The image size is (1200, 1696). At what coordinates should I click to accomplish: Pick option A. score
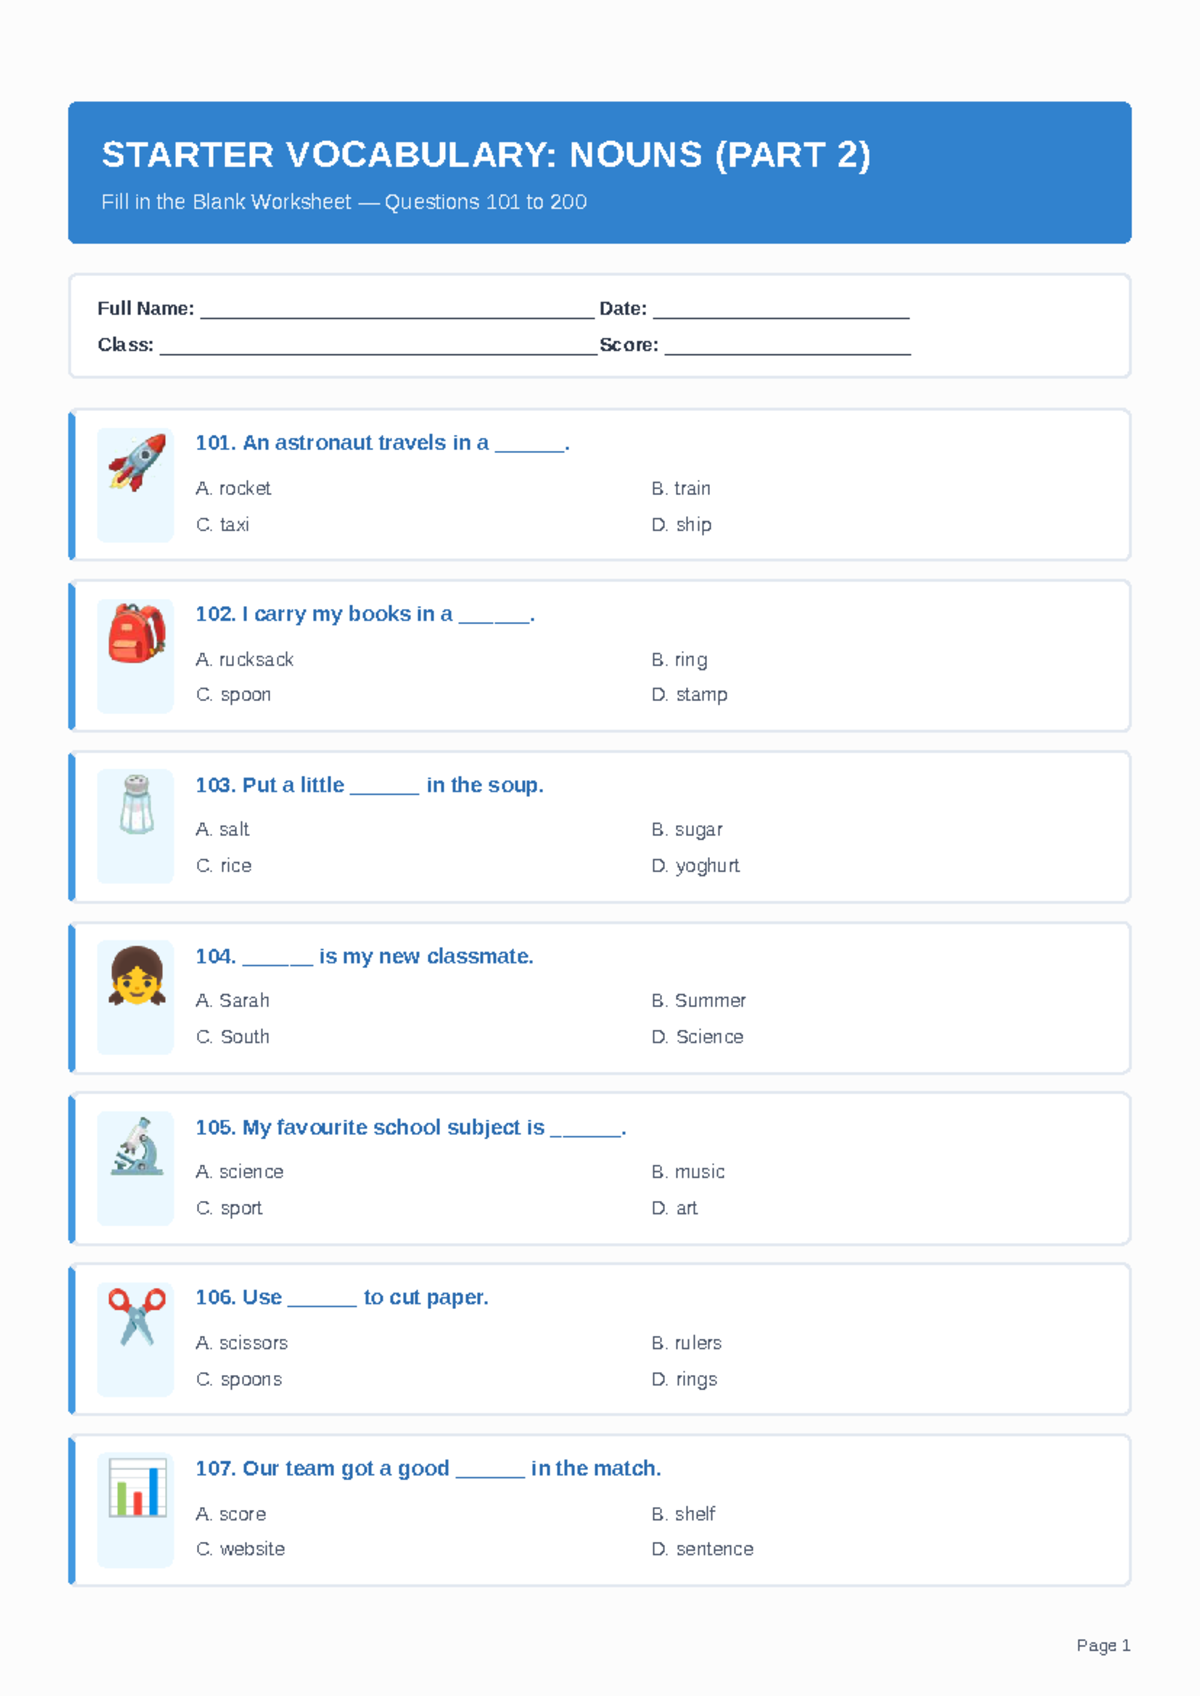pos(230,1514)
